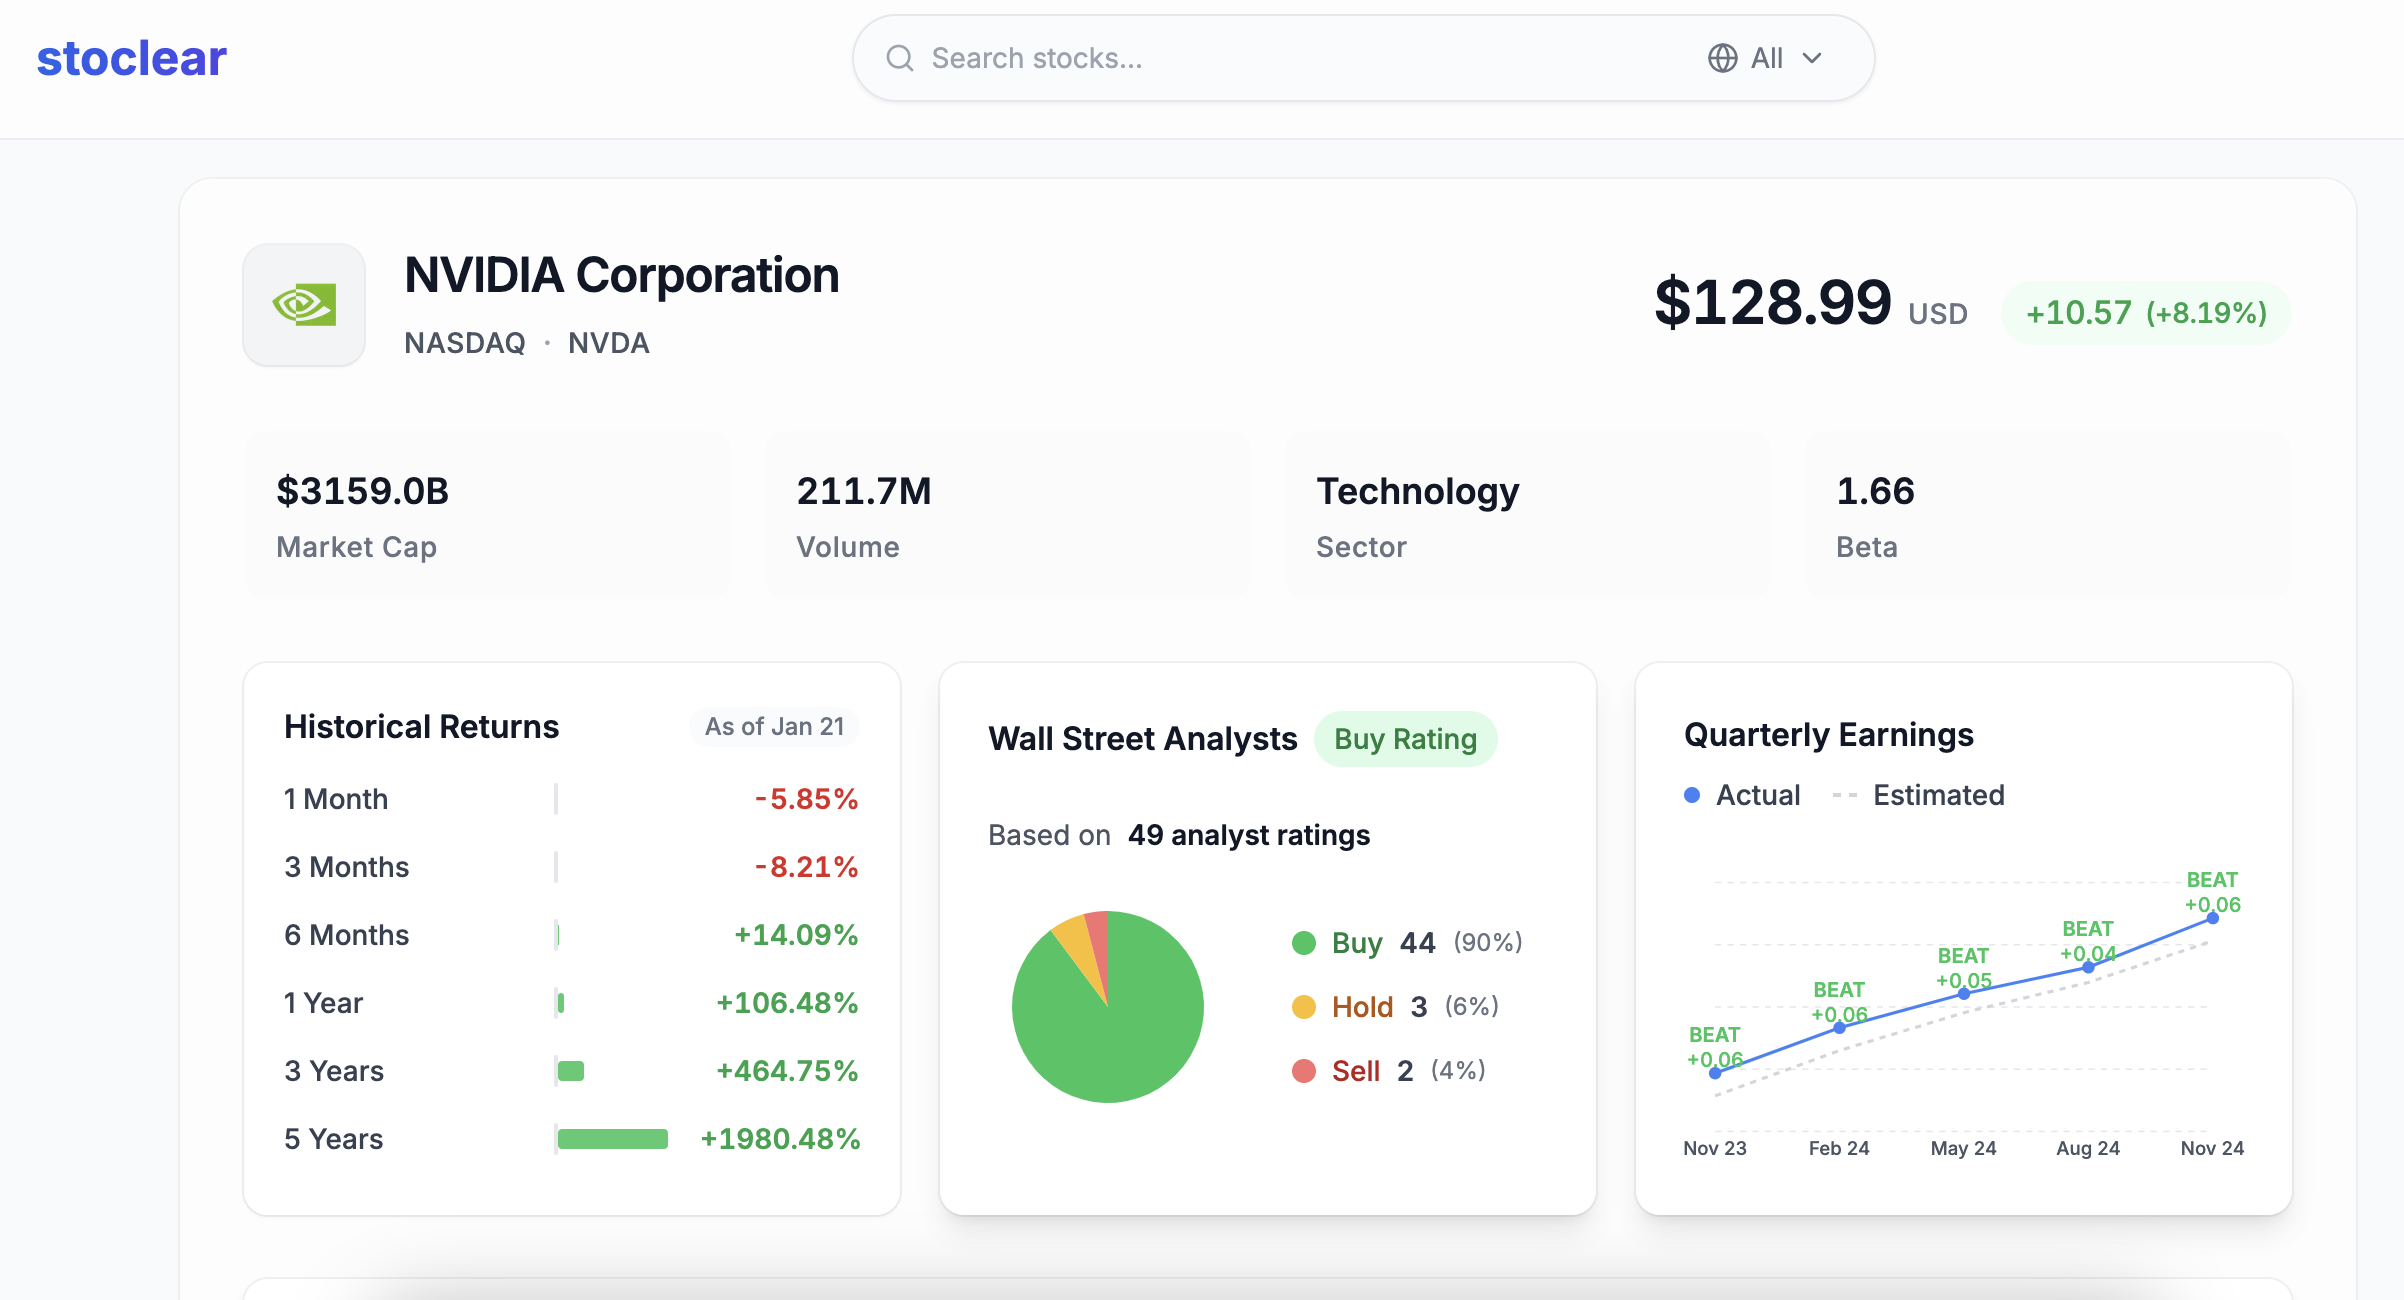Click the May 24 BEAT +0.05 label

tap(1964, 968)
